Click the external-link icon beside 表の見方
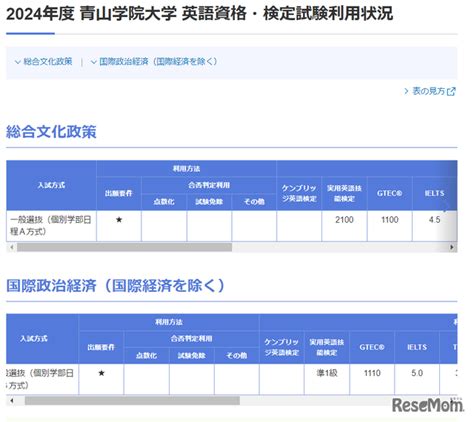 [x=451, y=91]
